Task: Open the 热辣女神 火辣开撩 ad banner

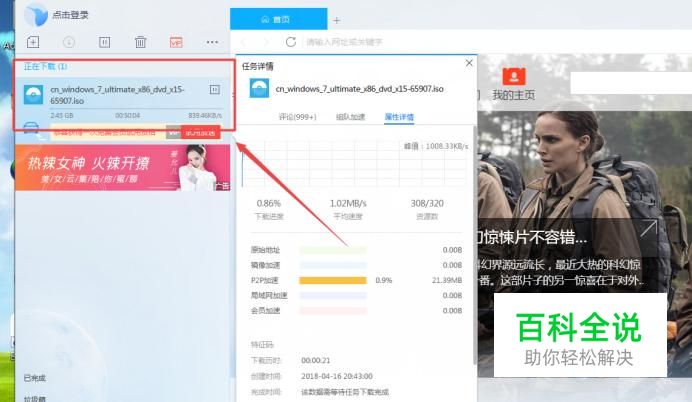Action: click(122, 168)
